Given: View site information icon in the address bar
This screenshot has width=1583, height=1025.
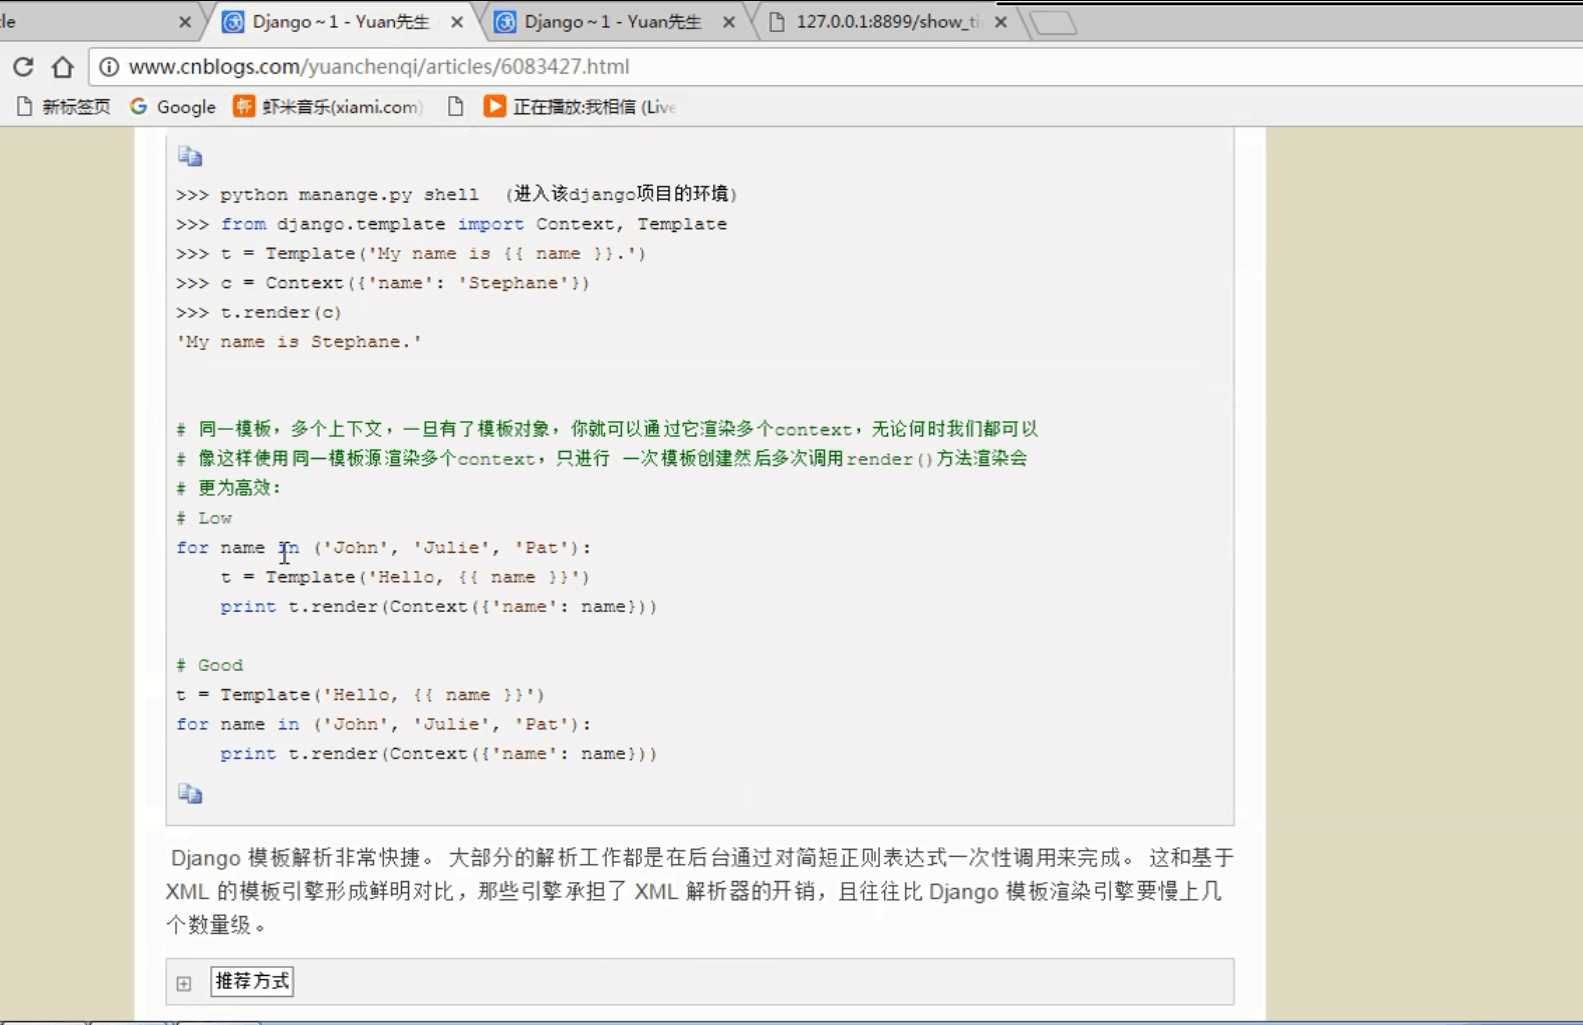Looking at the screenshot, I should pos(108,67).
